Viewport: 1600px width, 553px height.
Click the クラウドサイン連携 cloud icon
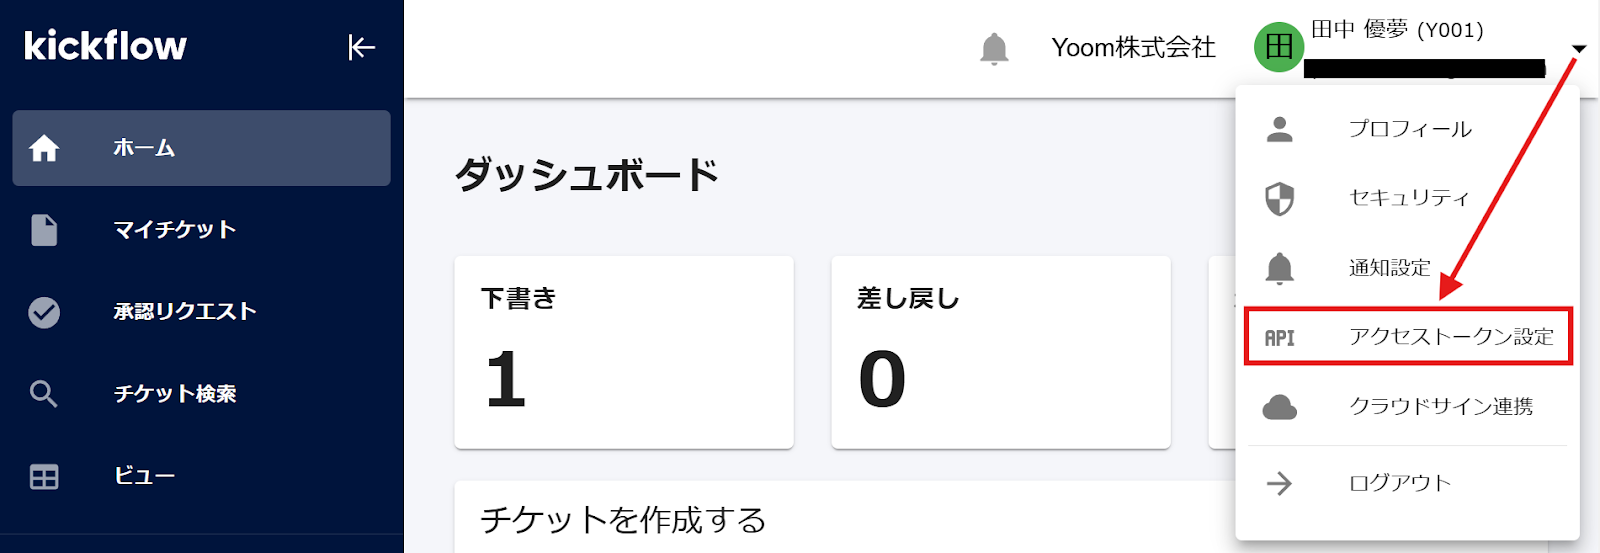tap(1280, 407)
